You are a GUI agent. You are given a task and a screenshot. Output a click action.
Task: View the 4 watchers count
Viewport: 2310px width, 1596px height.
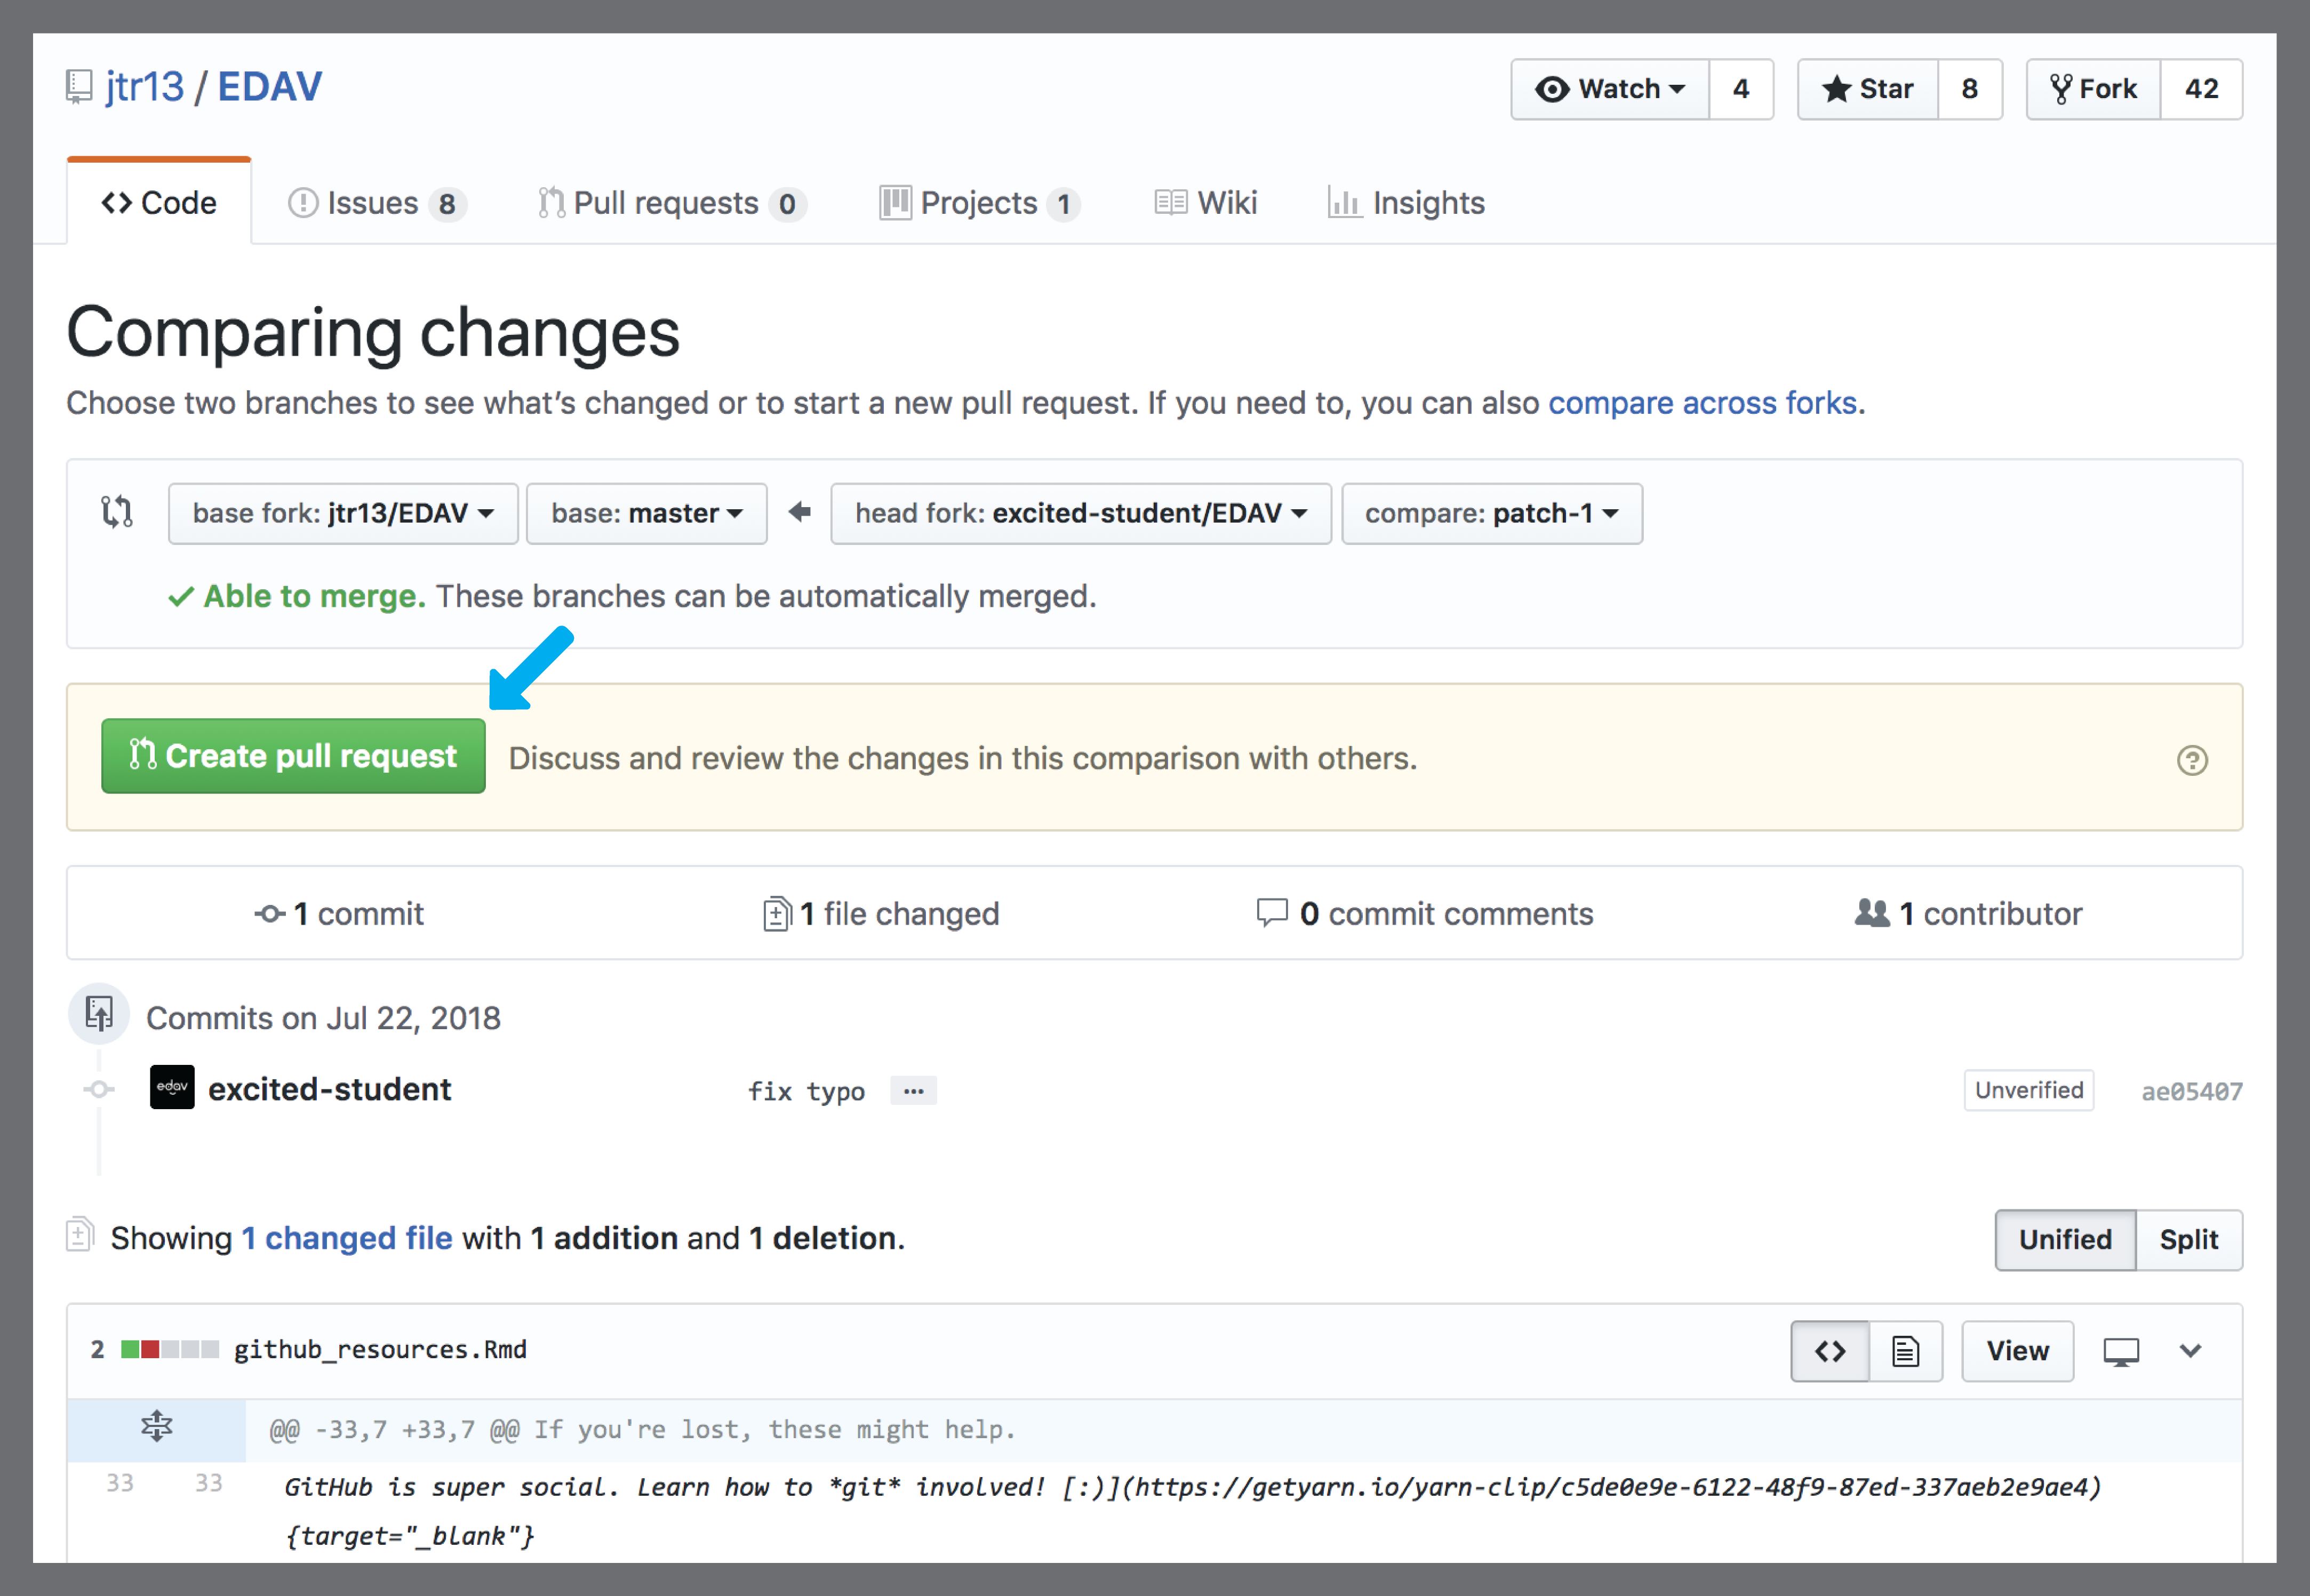tap(1741, 89)
